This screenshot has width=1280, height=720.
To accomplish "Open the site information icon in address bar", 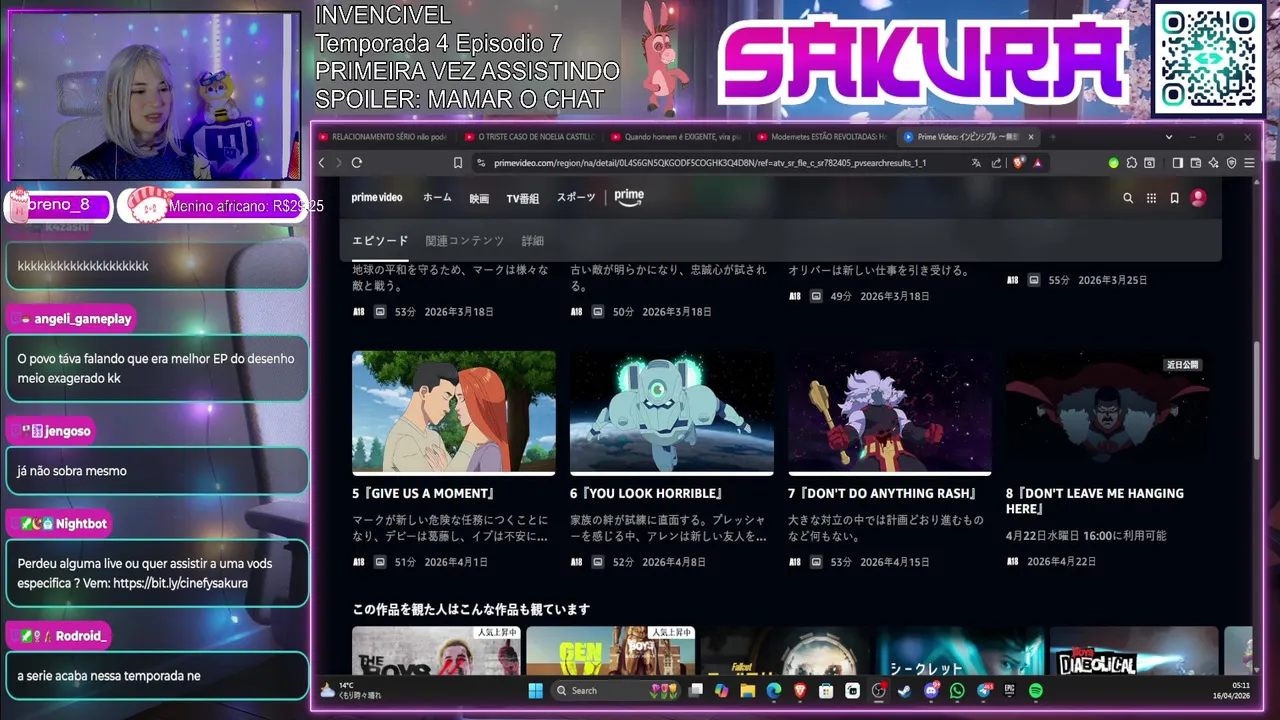I will pos(481,162).
